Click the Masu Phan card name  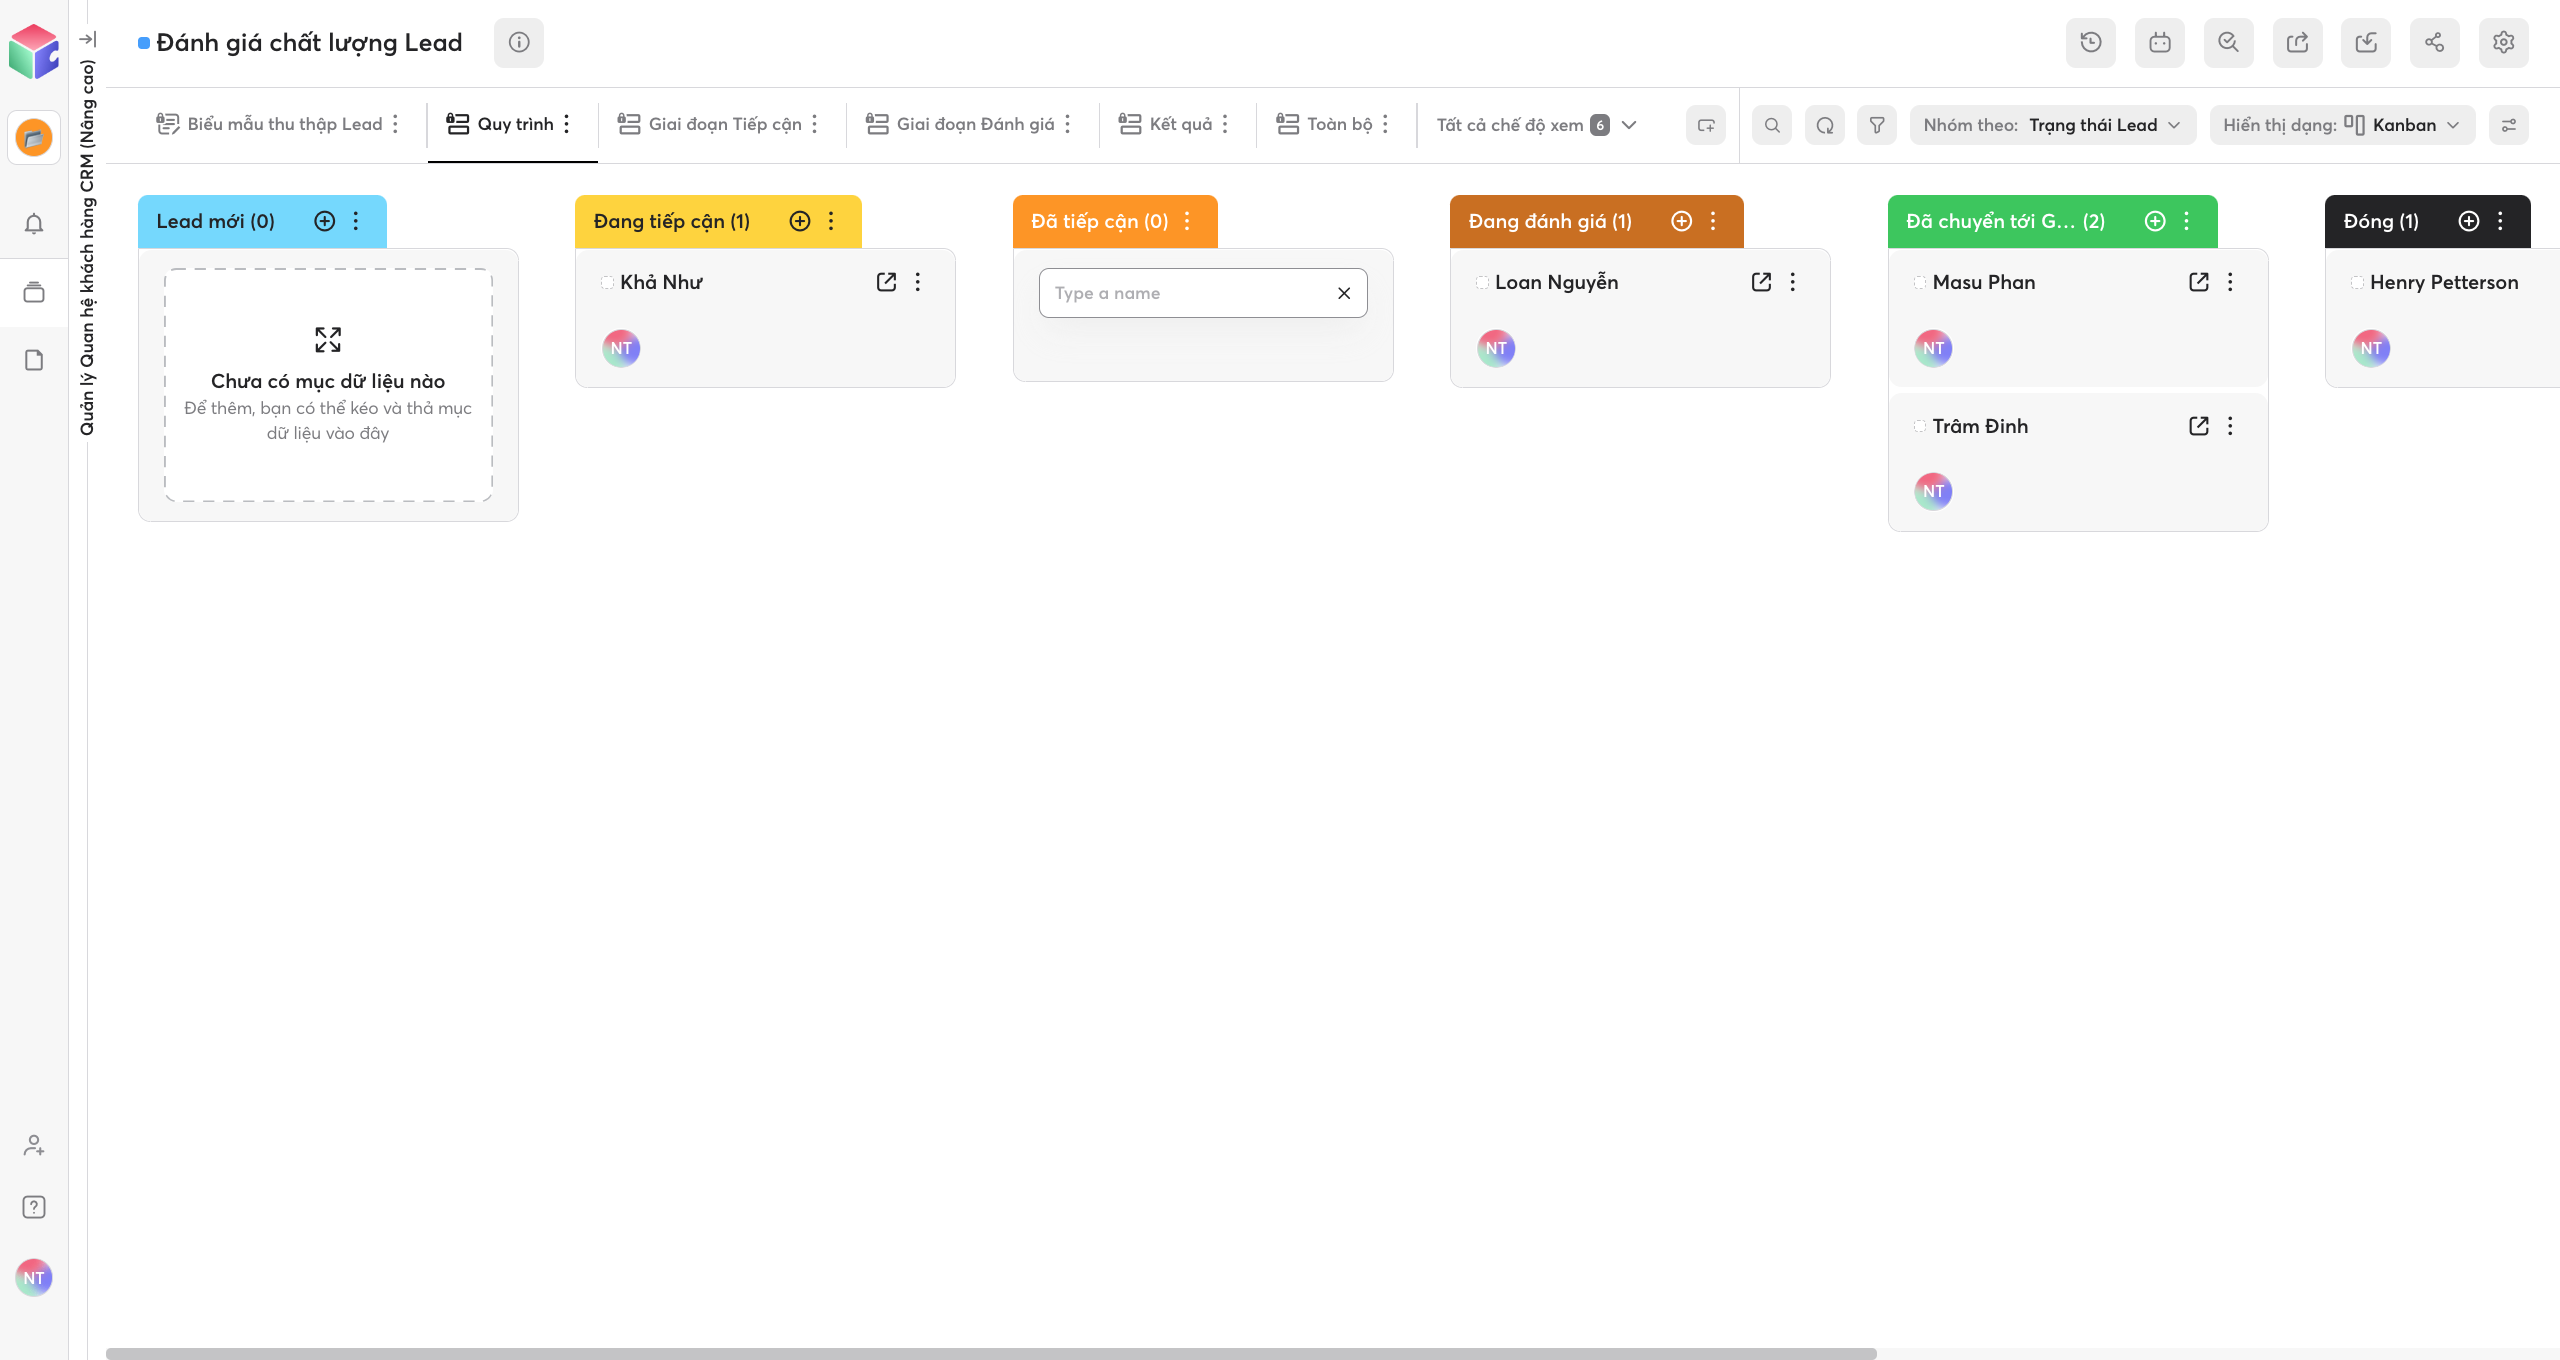coord(1984,282)
